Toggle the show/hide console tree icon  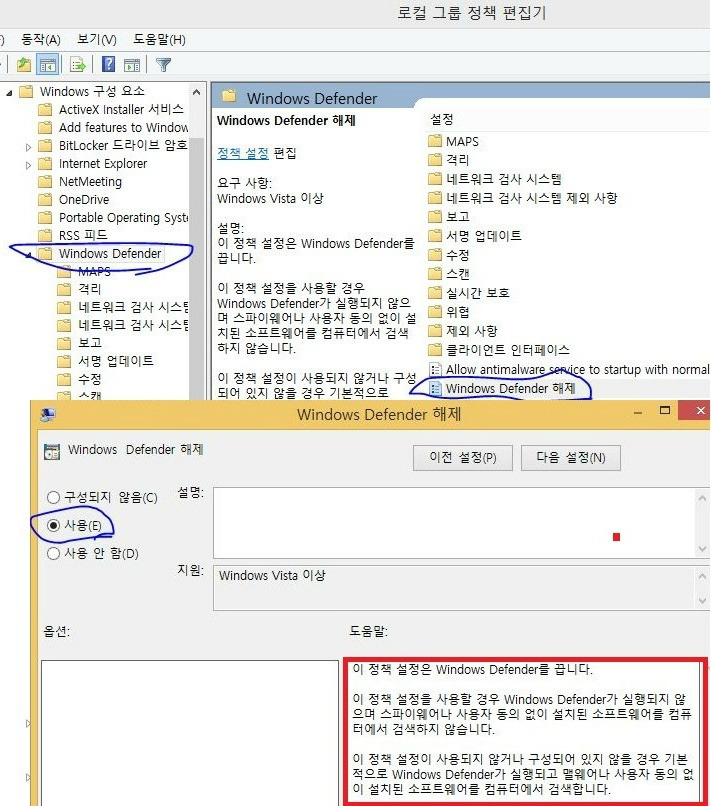[x=47, y=65]
